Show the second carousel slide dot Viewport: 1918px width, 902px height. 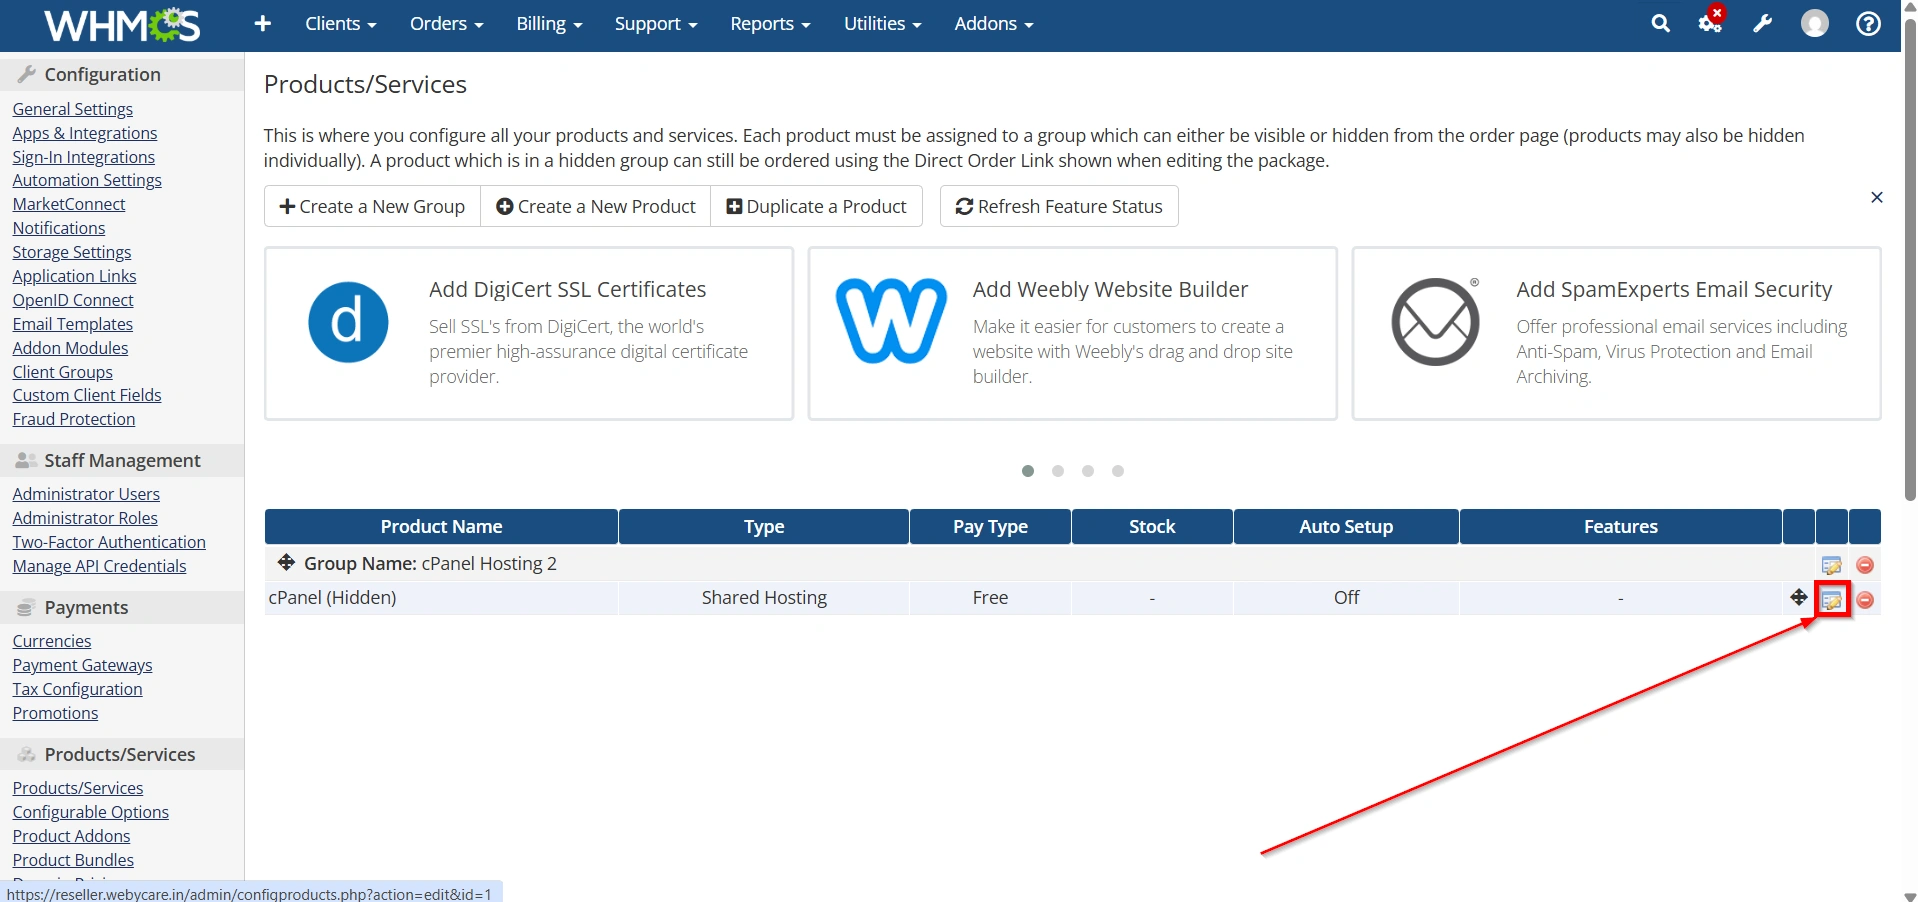point(1058,471)
